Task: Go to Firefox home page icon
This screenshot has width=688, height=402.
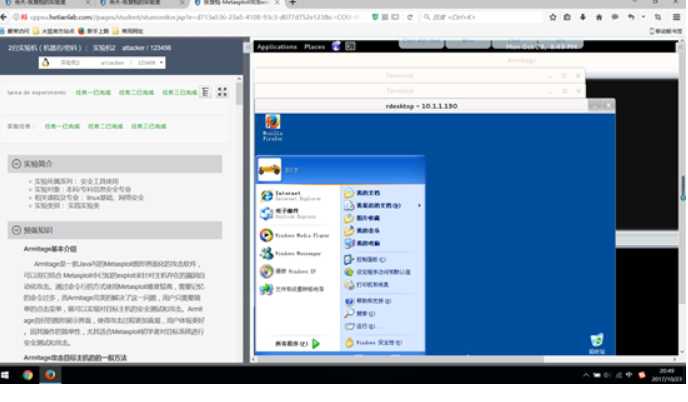Action: [599, 17]
